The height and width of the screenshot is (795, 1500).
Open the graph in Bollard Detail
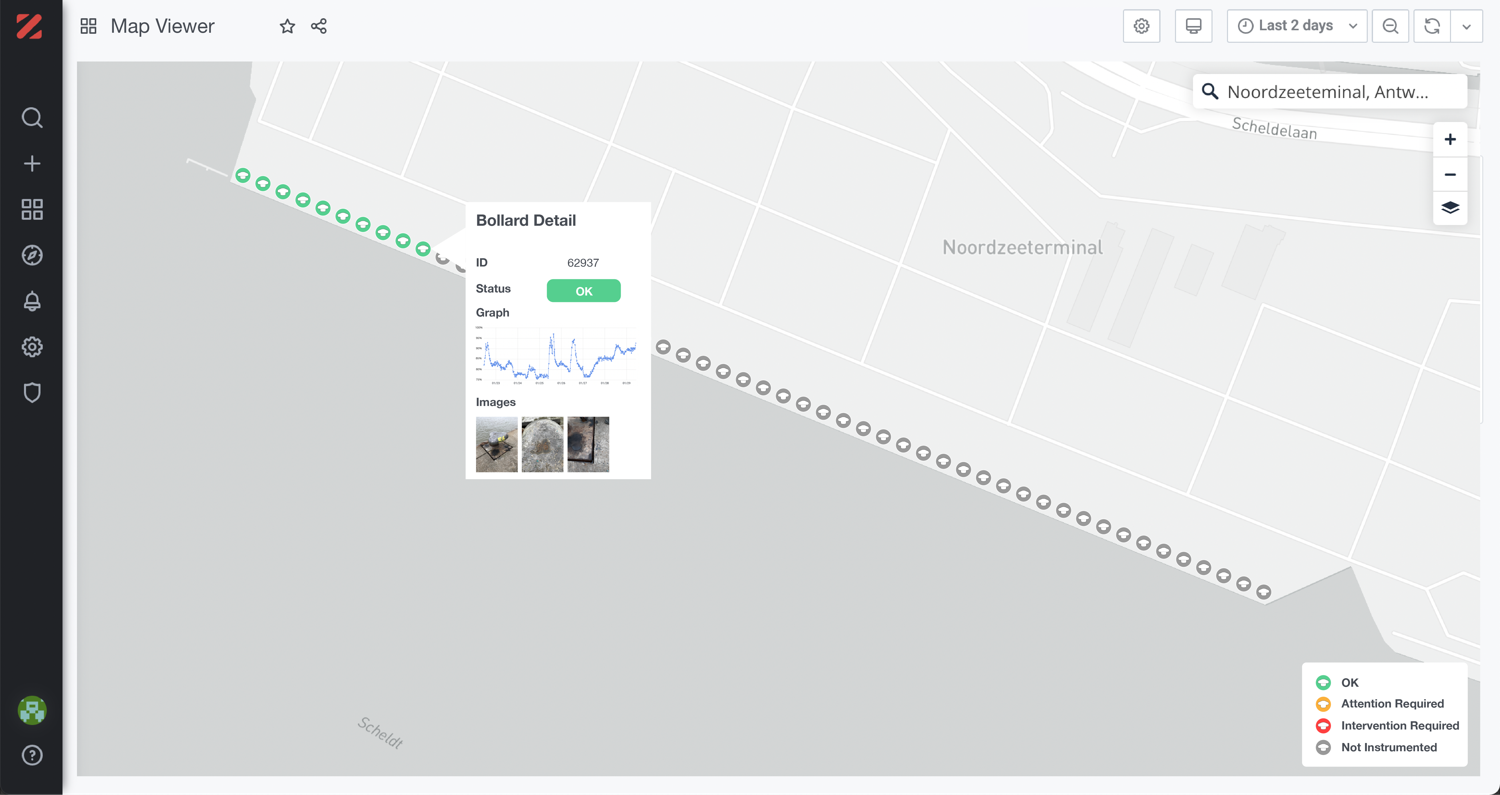tap(556, 355)
